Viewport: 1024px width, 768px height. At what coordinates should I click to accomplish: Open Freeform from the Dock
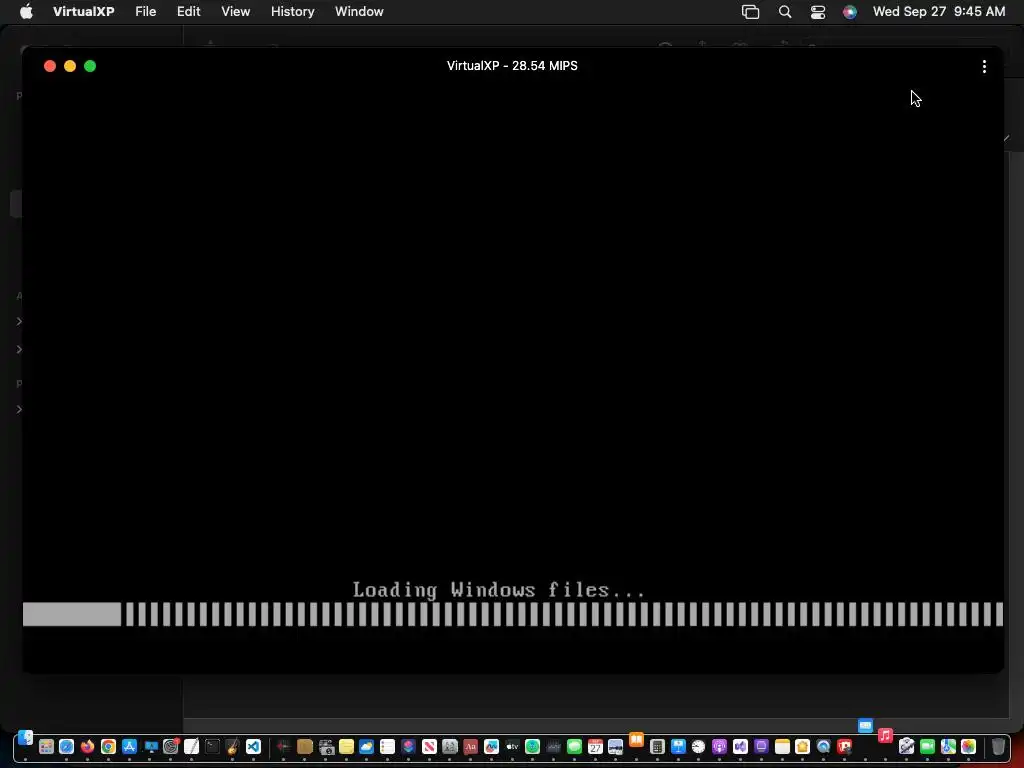point(491,746)
